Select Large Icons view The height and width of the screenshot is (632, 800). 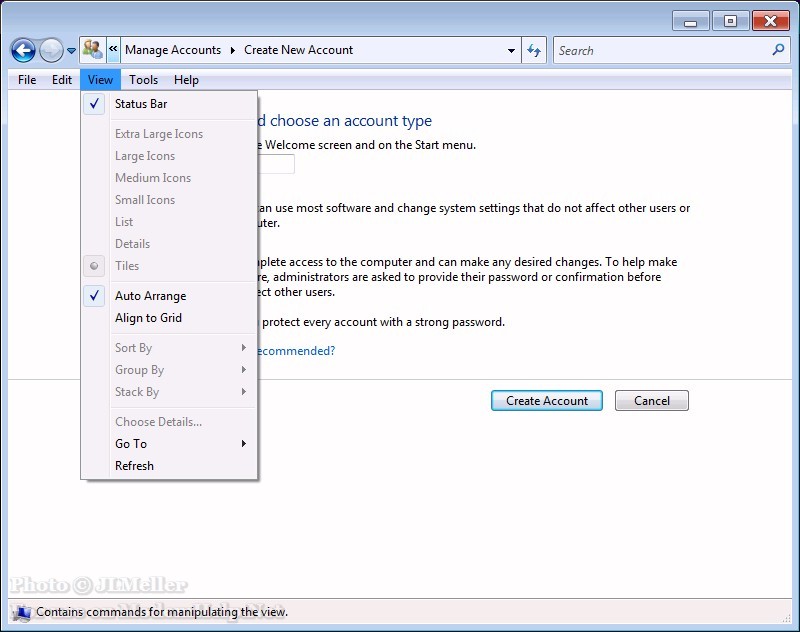(x=169, y=156)
